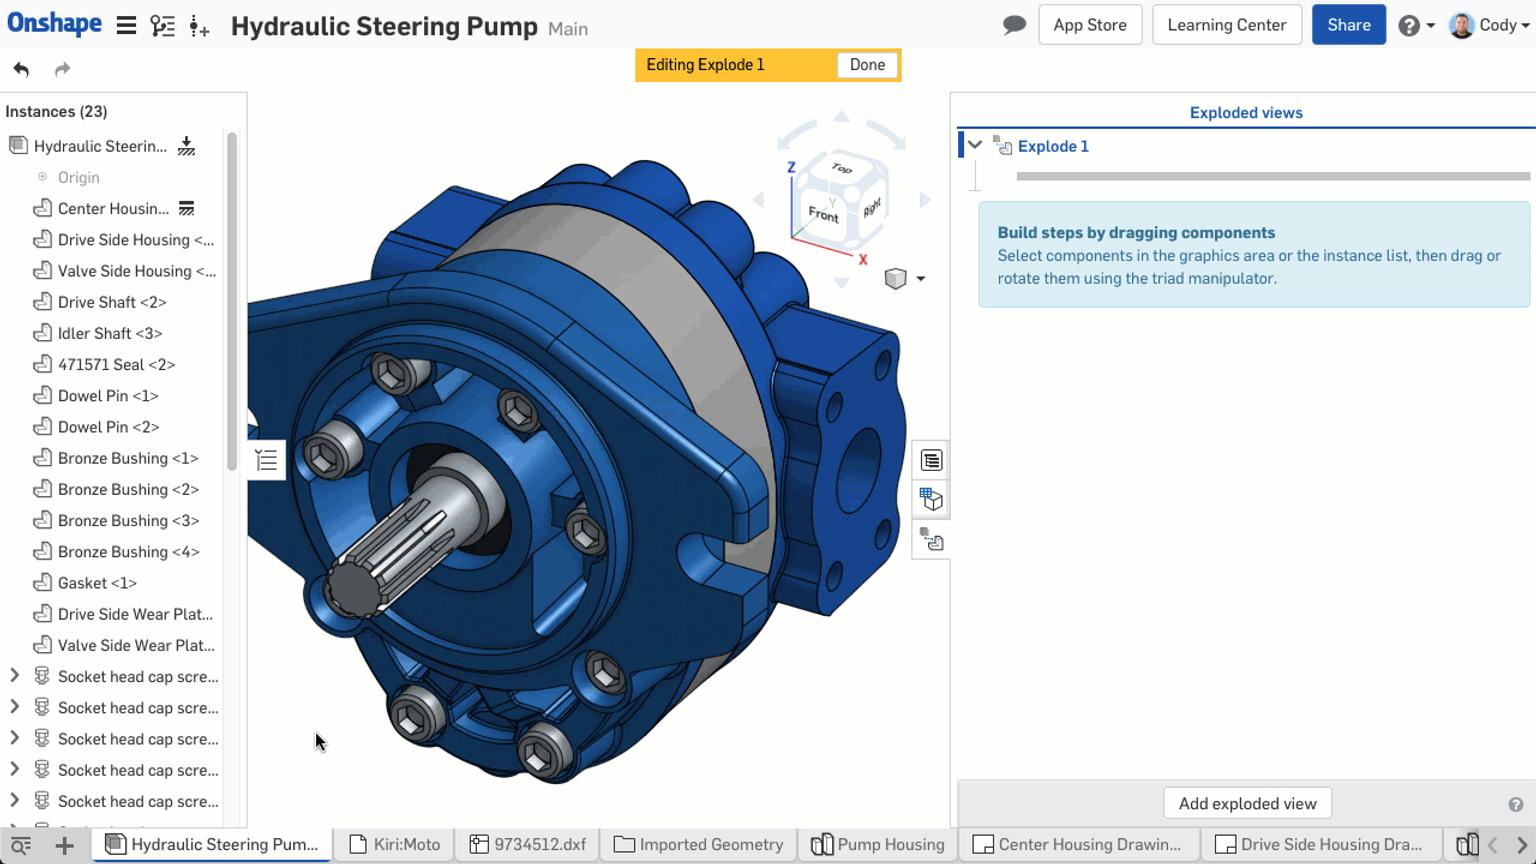This screenshot has height=864, width=1536.
Task: Create a new version with the version icon
Action: pos(199,27)
